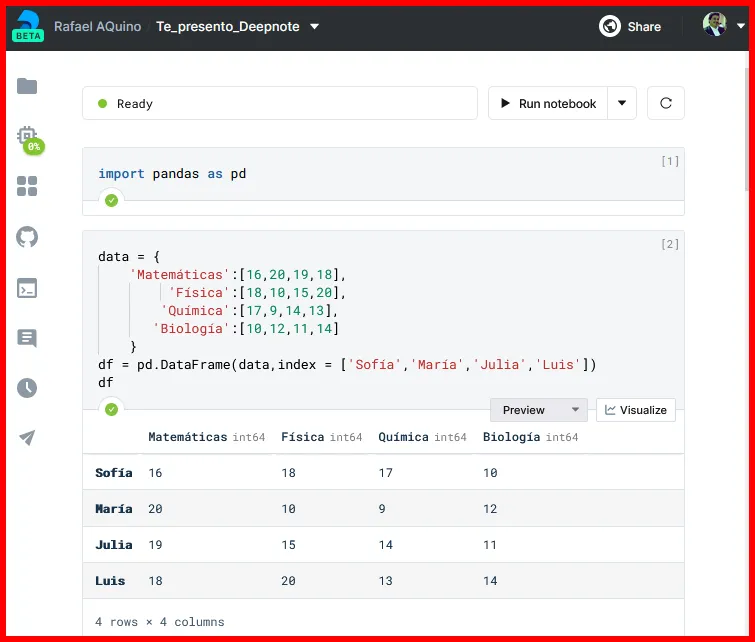Open the Publish paper plane icon
Viewport: 755px width, 642px height.
(x=27, y=437)
